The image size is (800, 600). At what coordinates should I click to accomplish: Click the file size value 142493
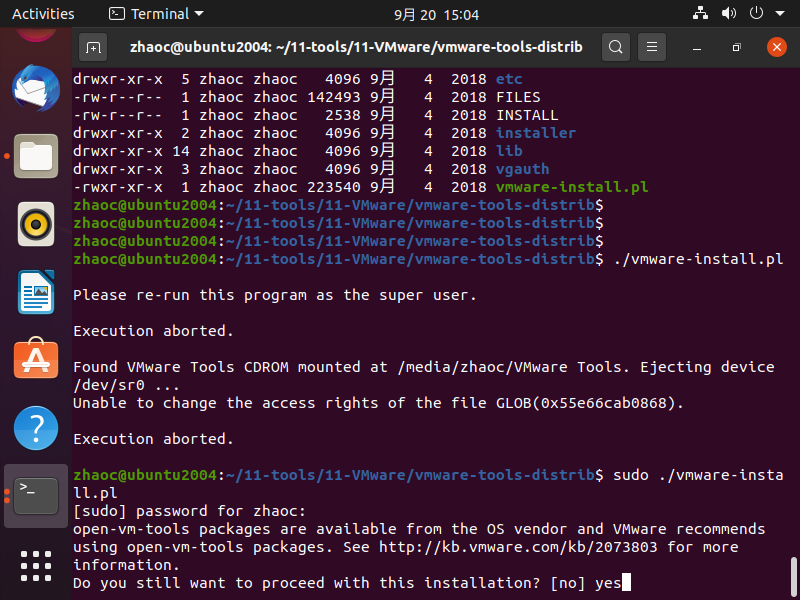click(334, 97)
